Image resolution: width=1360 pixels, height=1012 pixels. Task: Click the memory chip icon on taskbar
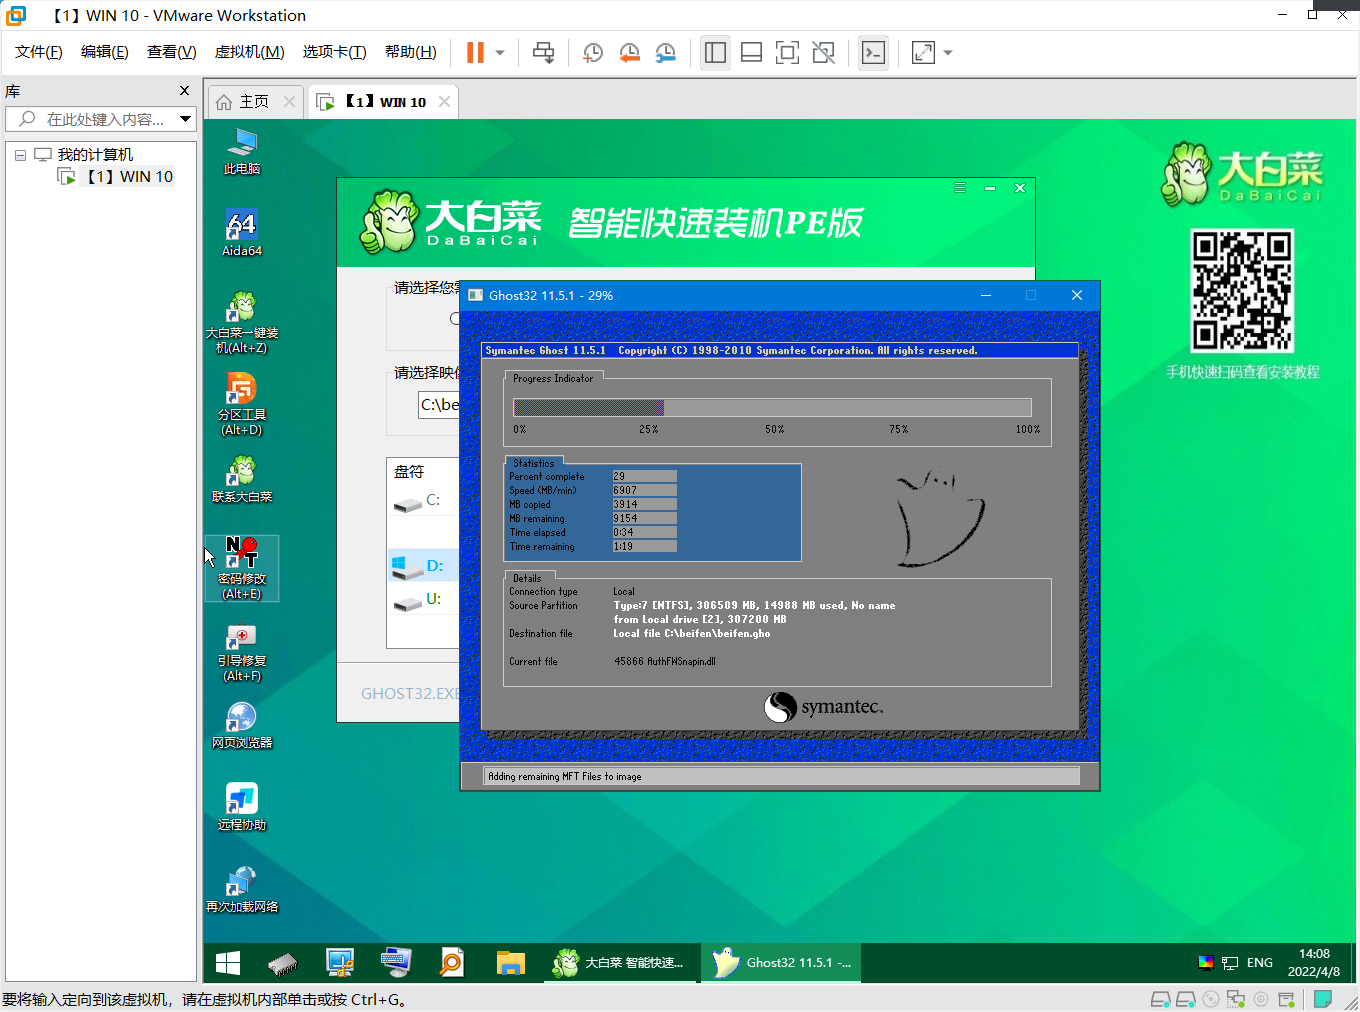[x=283, y=963]
